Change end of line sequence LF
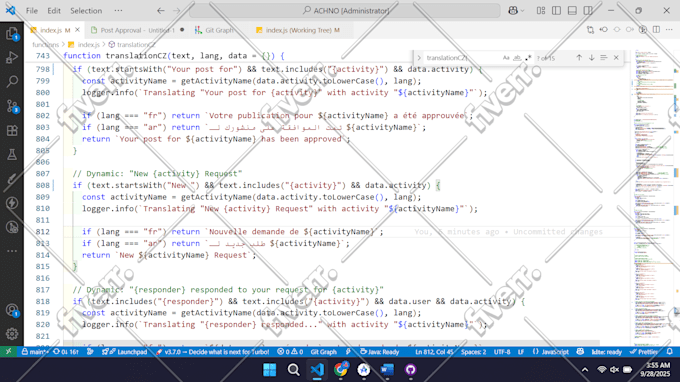Image resolution: width=680 pixels, height=382 pixels. [521, 352]
